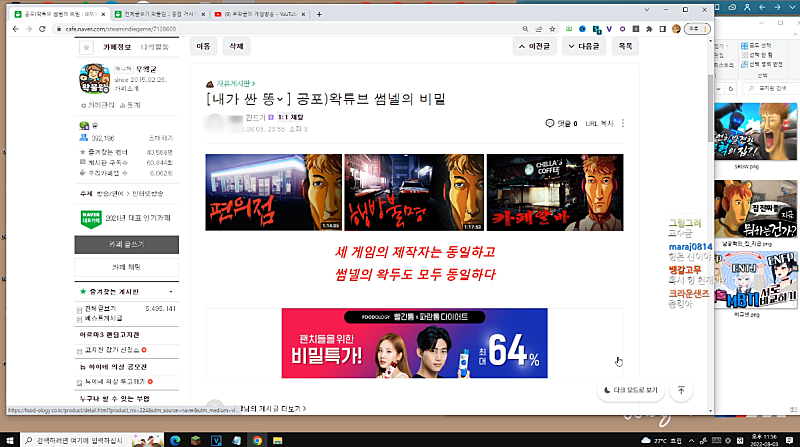Viewport: 800px width, 447px height.
Task: Go back with the browser back arrow
Action: [15, 29]
